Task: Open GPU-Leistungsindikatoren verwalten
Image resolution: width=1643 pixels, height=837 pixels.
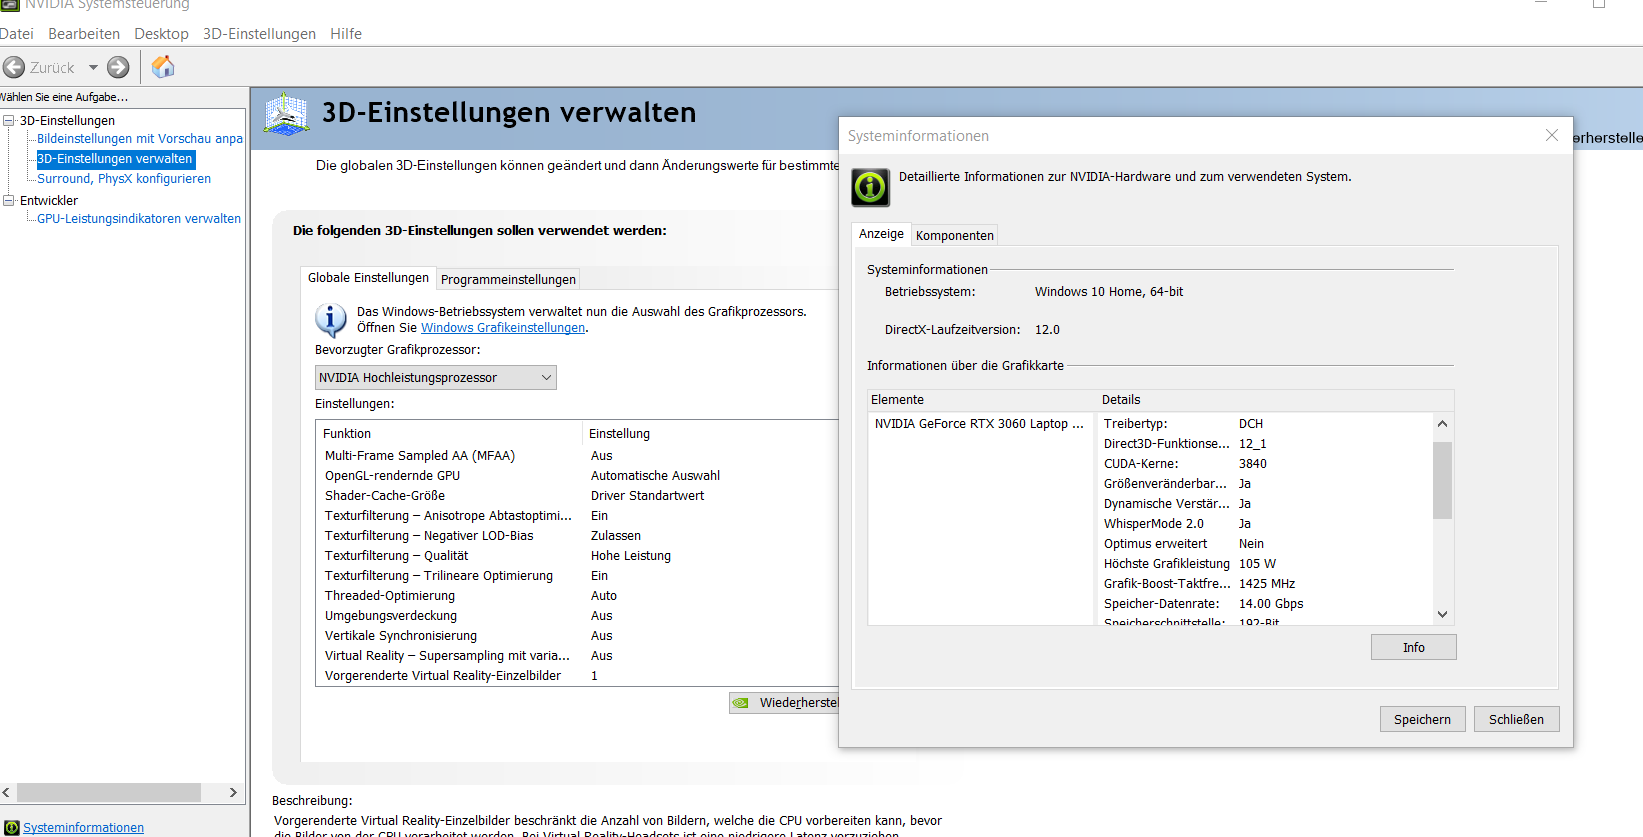Action: pos(139,219)
